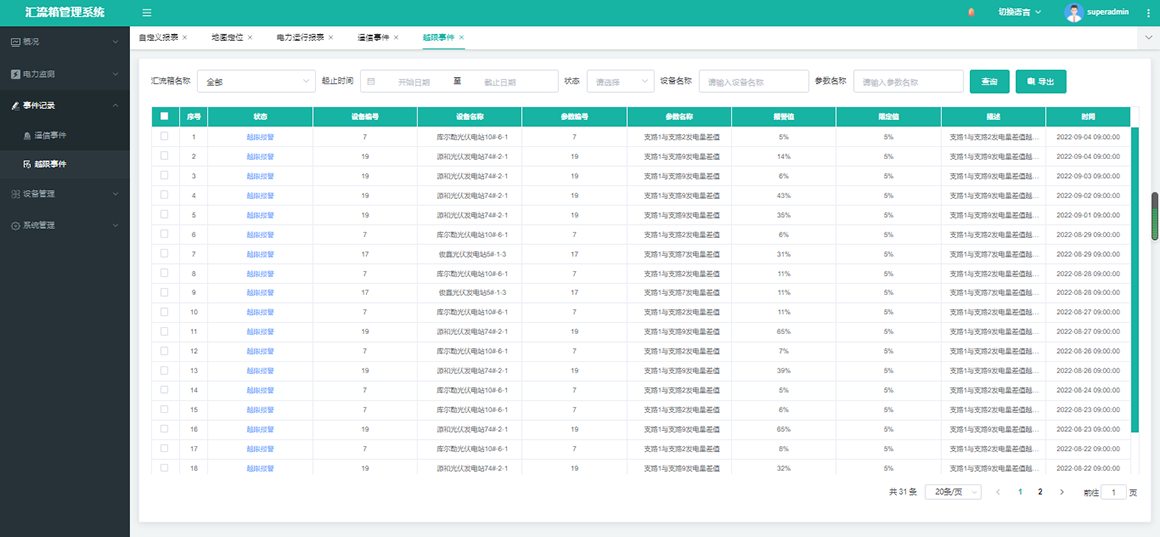This screenshot has height=537, width=1160.
Task: Click the 43% alarm value in row 4
Action: point(784,196)
